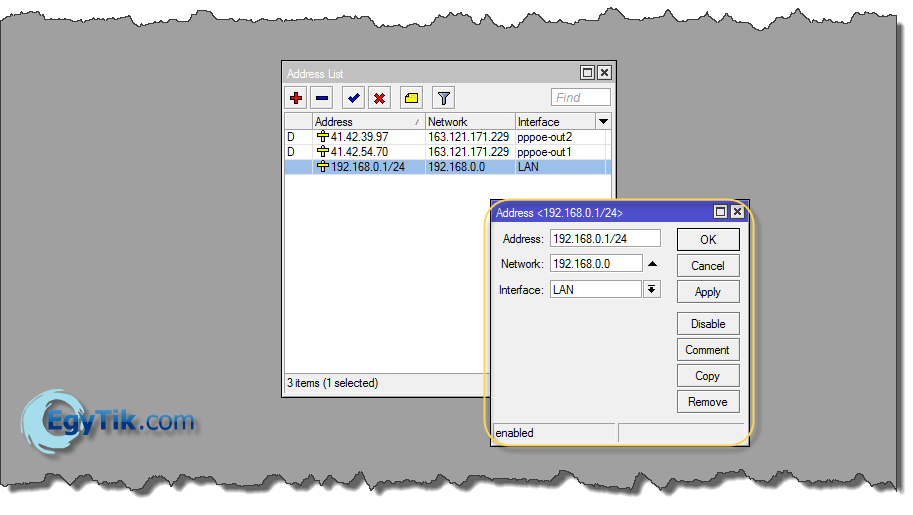Close the Address dialog window
The height and width of the screenshot is (515, 913).
(x=737, y=212)
